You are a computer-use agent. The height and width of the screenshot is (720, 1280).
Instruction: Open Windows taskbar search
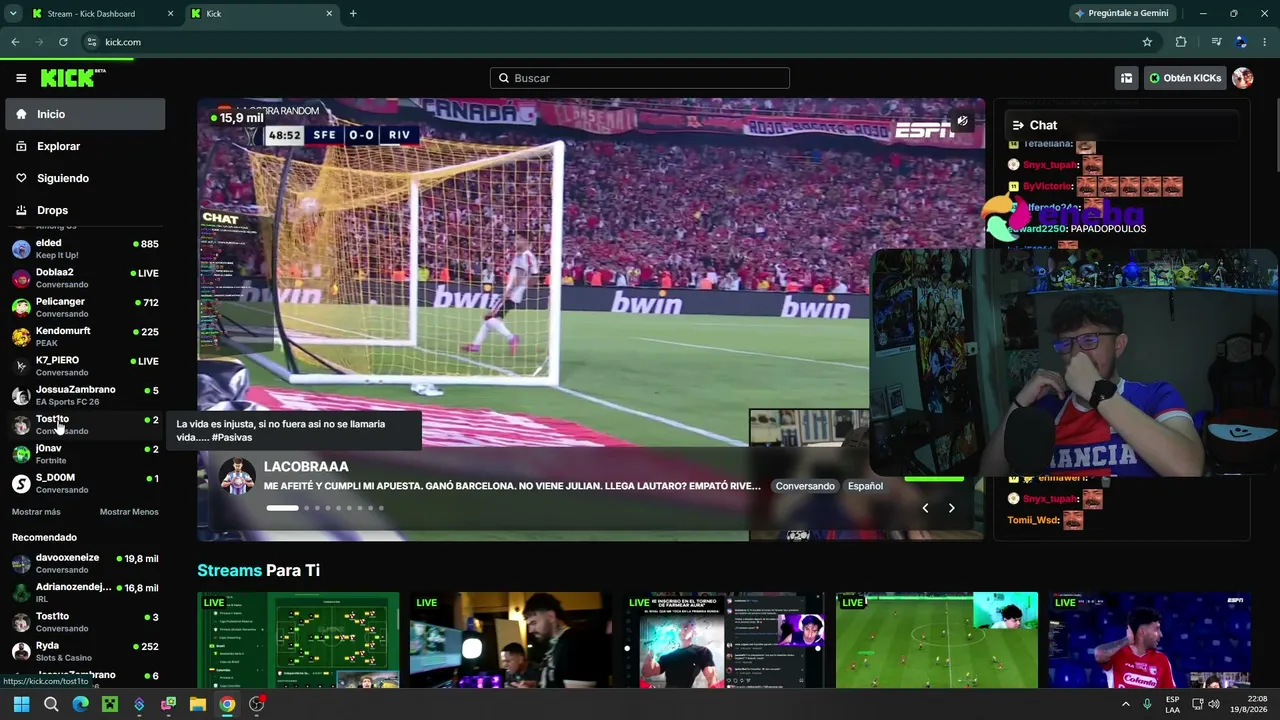tap(51, 704)
